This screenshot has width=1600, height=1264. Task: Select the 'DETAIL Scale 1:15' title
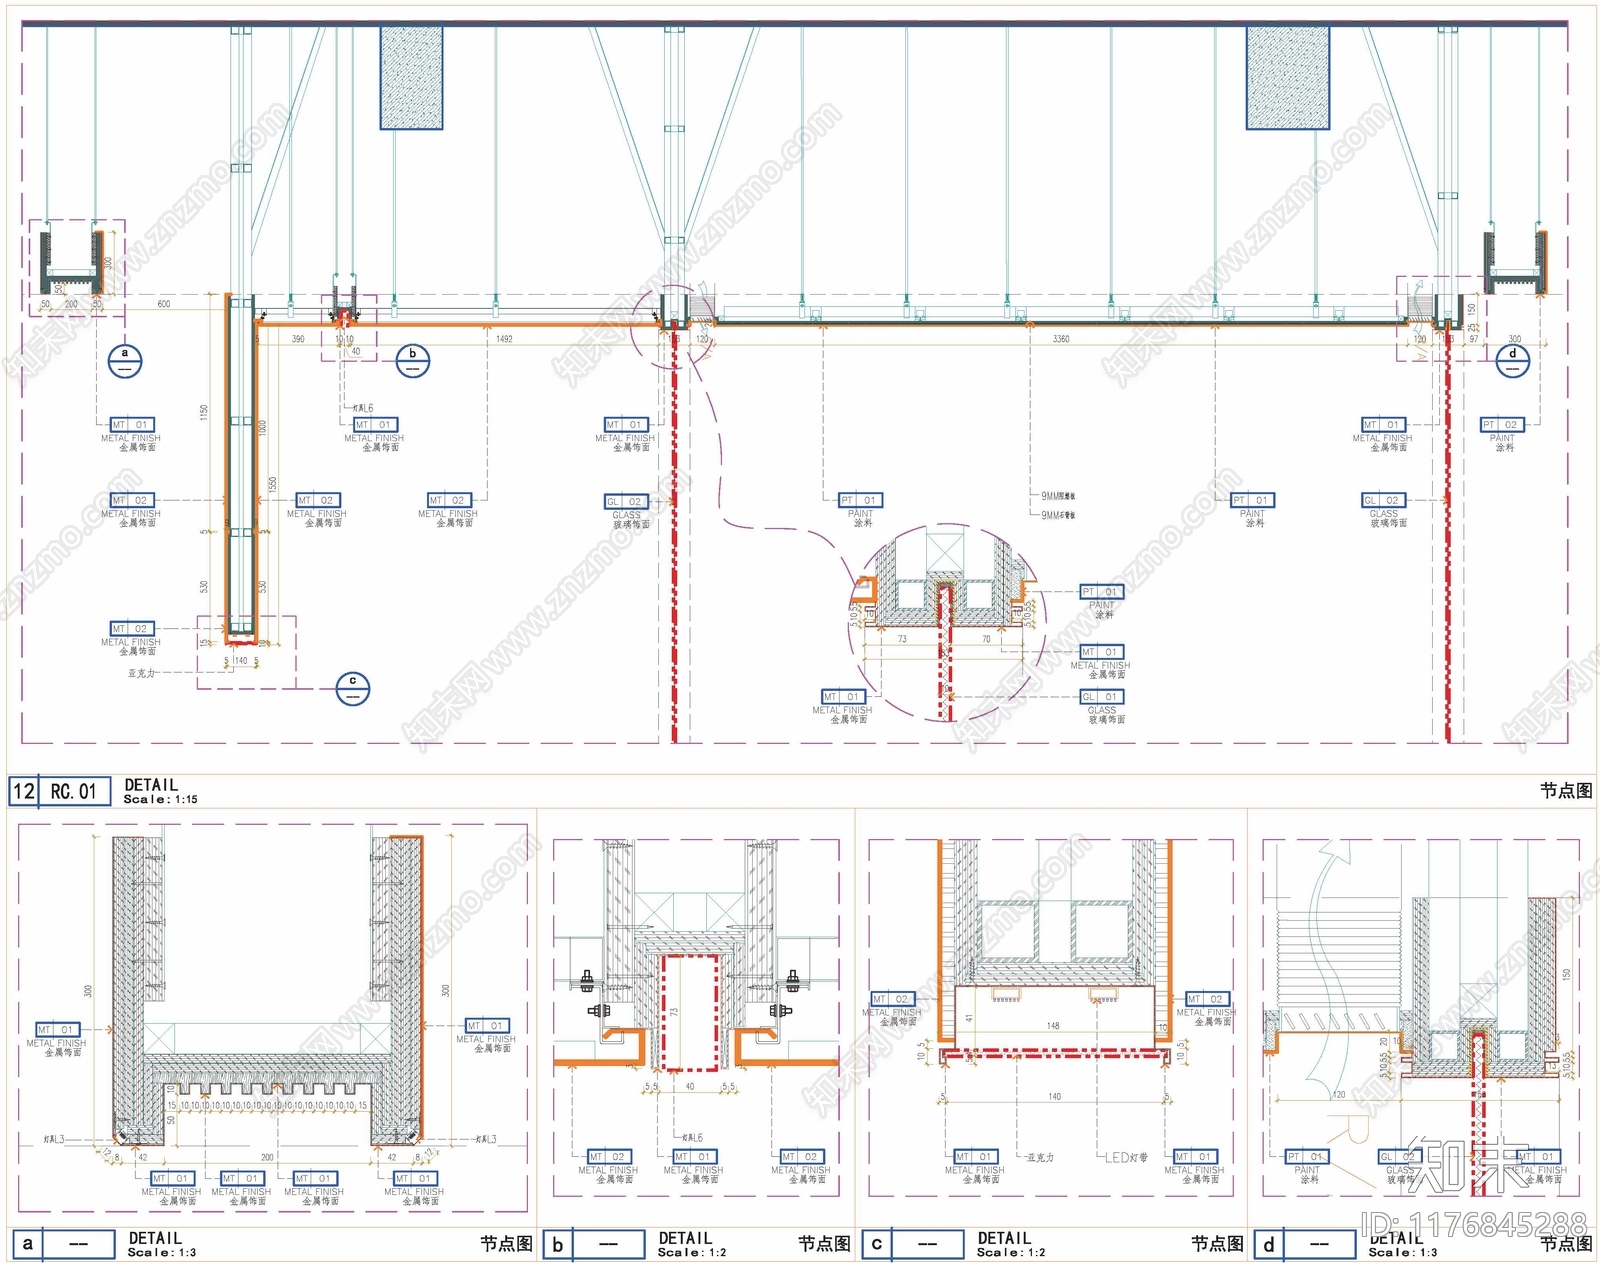click(x=160, y=791)
